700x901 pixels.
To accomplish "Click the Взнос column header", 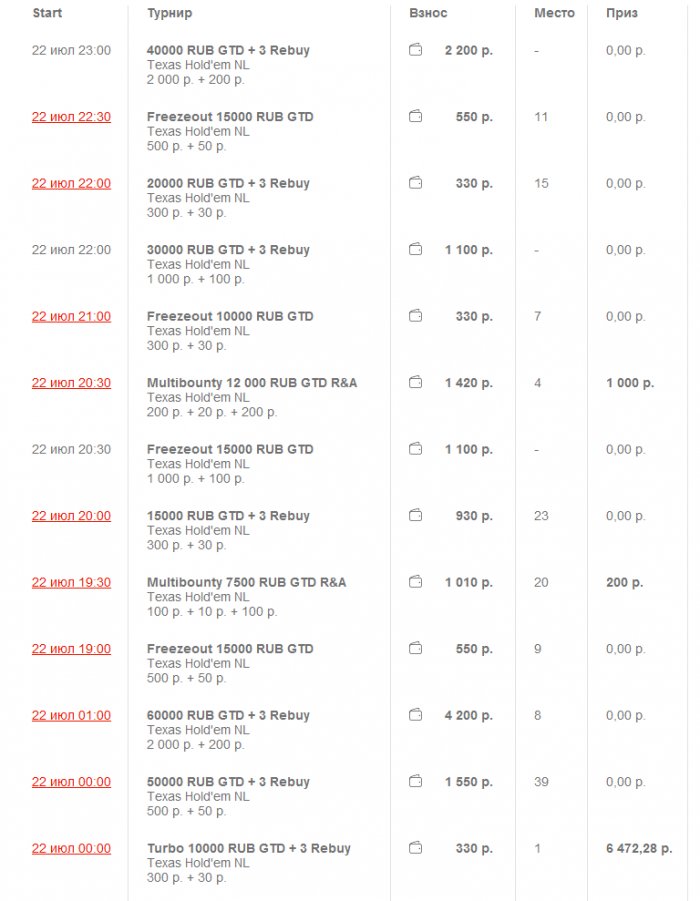I will pos(428,14).
